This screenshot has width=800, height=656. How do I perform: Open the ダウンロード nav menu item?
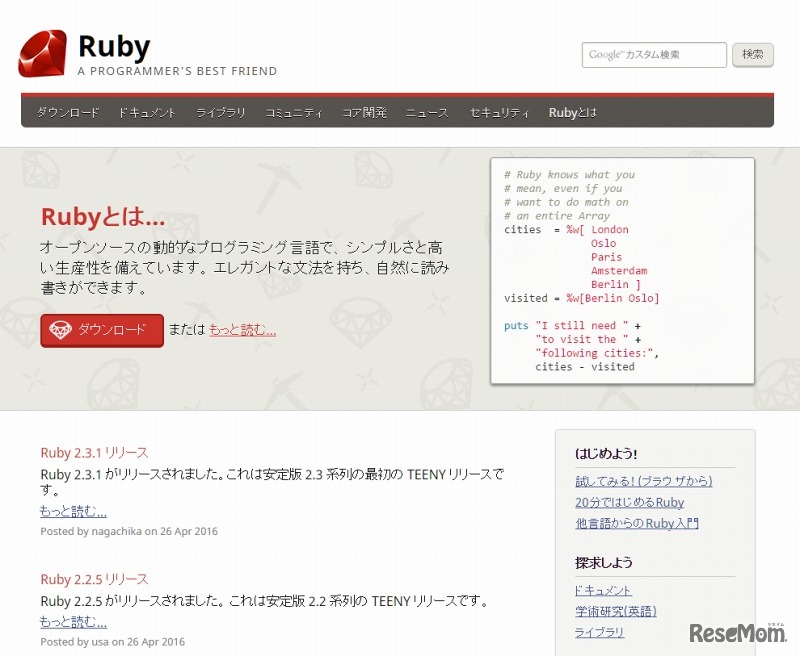[x=68, y=113]
